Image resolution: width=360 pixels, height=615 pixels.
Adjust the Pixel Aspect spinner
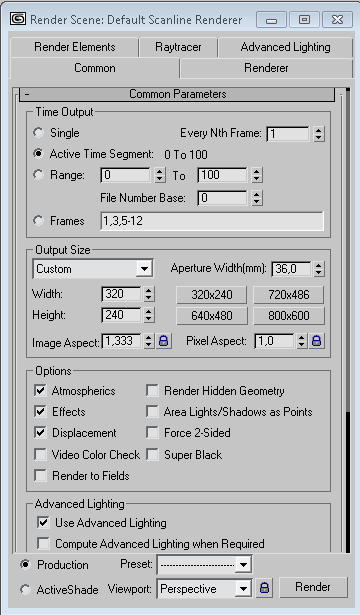click(x=301, y=341)
